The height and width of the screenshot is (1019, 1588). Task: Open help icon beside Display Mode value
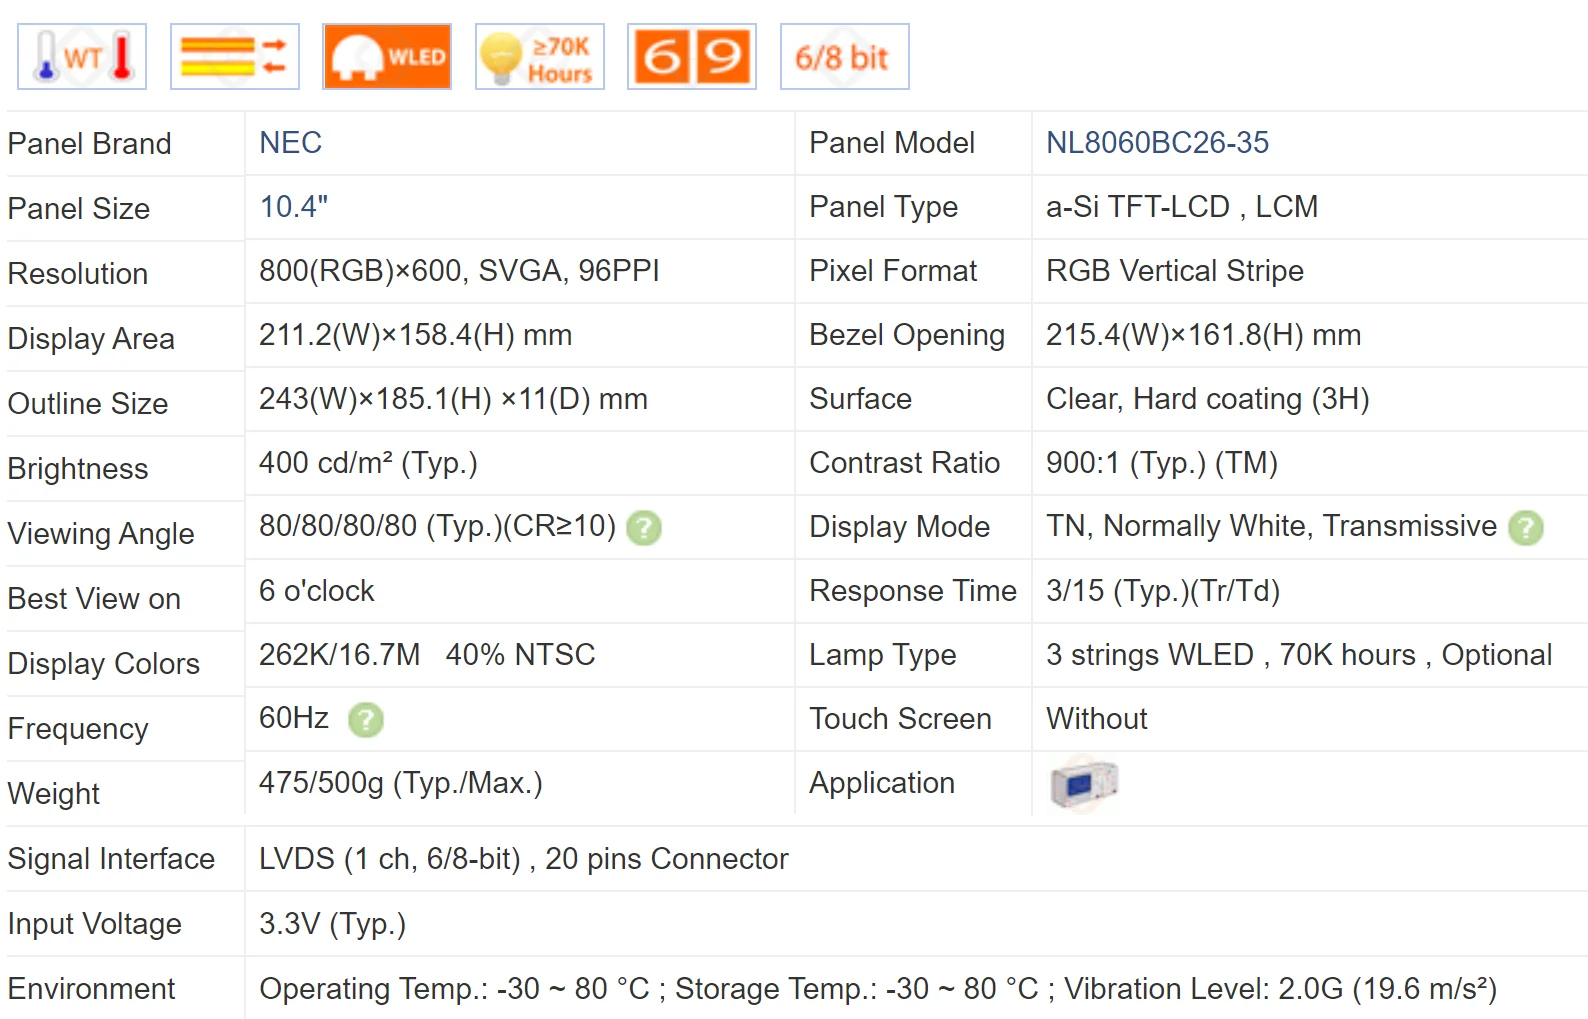point(1526,527)
